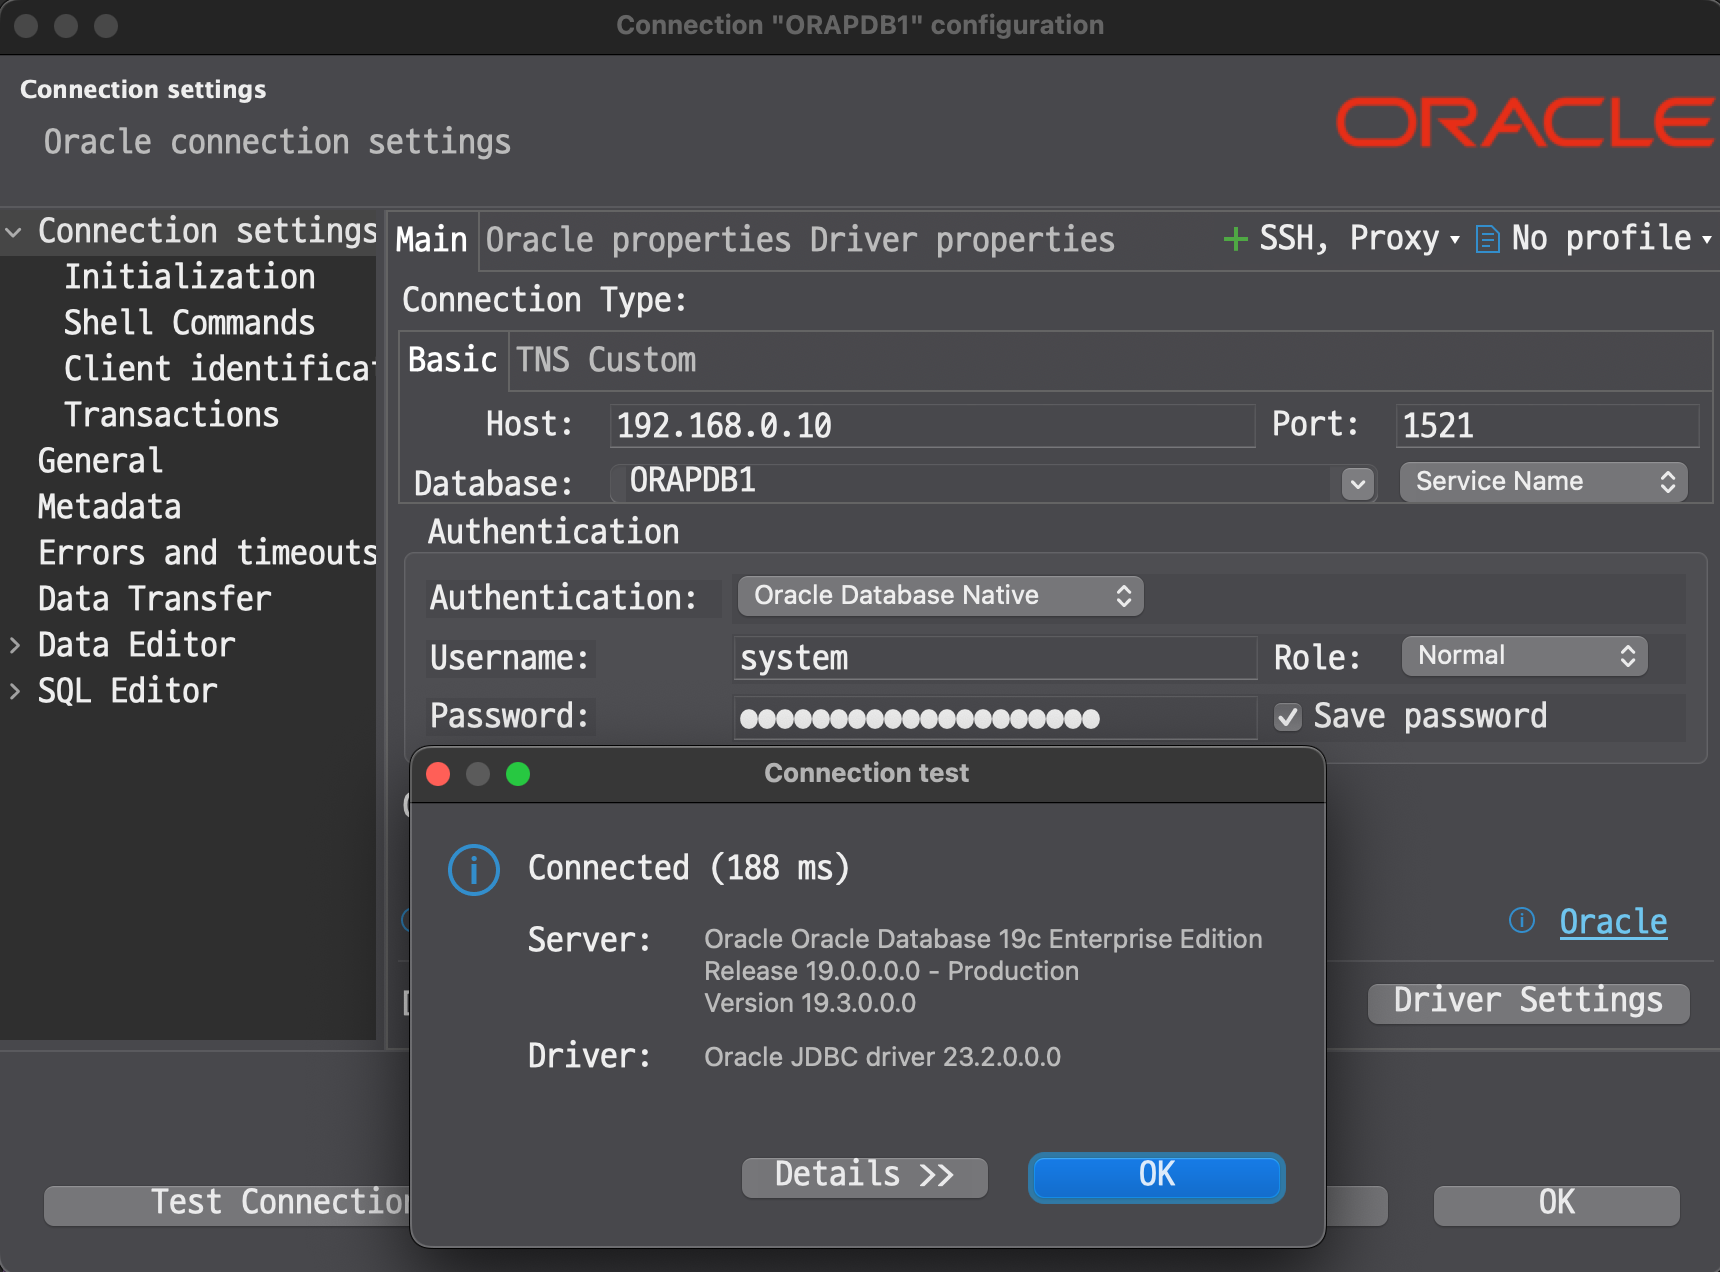Screen dimensions: 1720x1272
Task: Click the green zoom button of Connection test dialog
Action: 518,774
